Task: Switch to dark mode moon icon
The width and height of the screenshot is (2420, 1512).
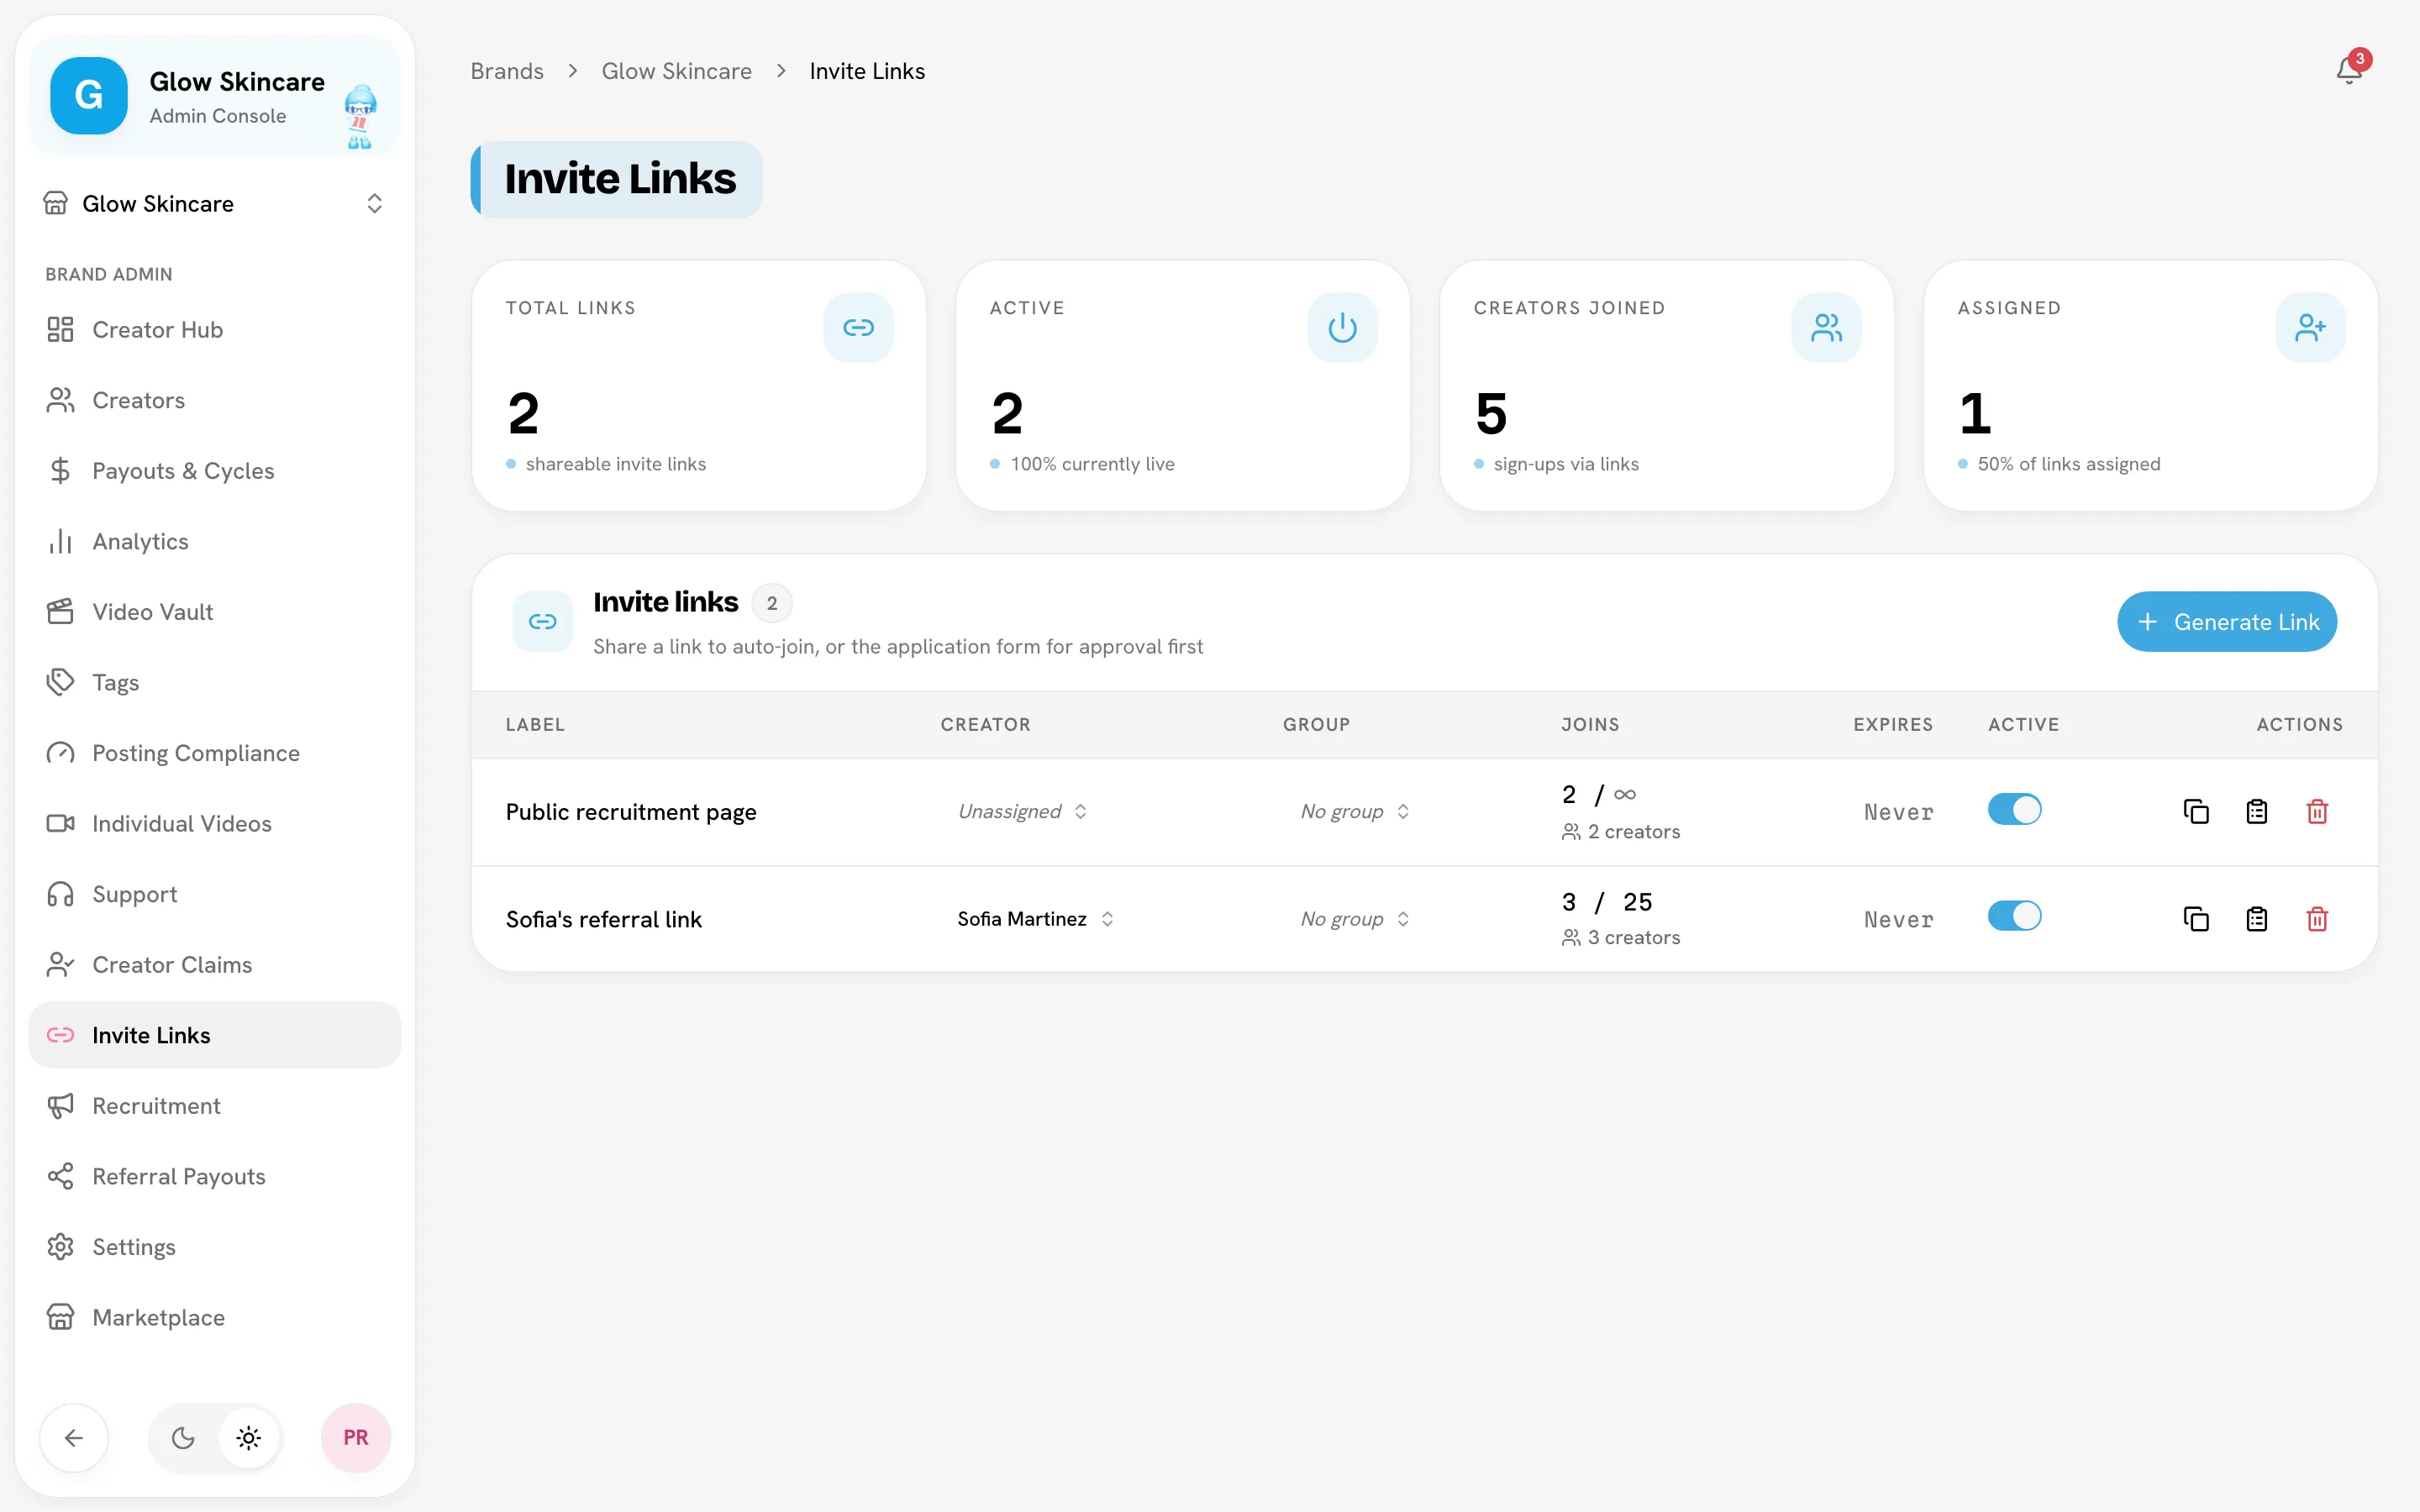Action: tap(183, 1438)
